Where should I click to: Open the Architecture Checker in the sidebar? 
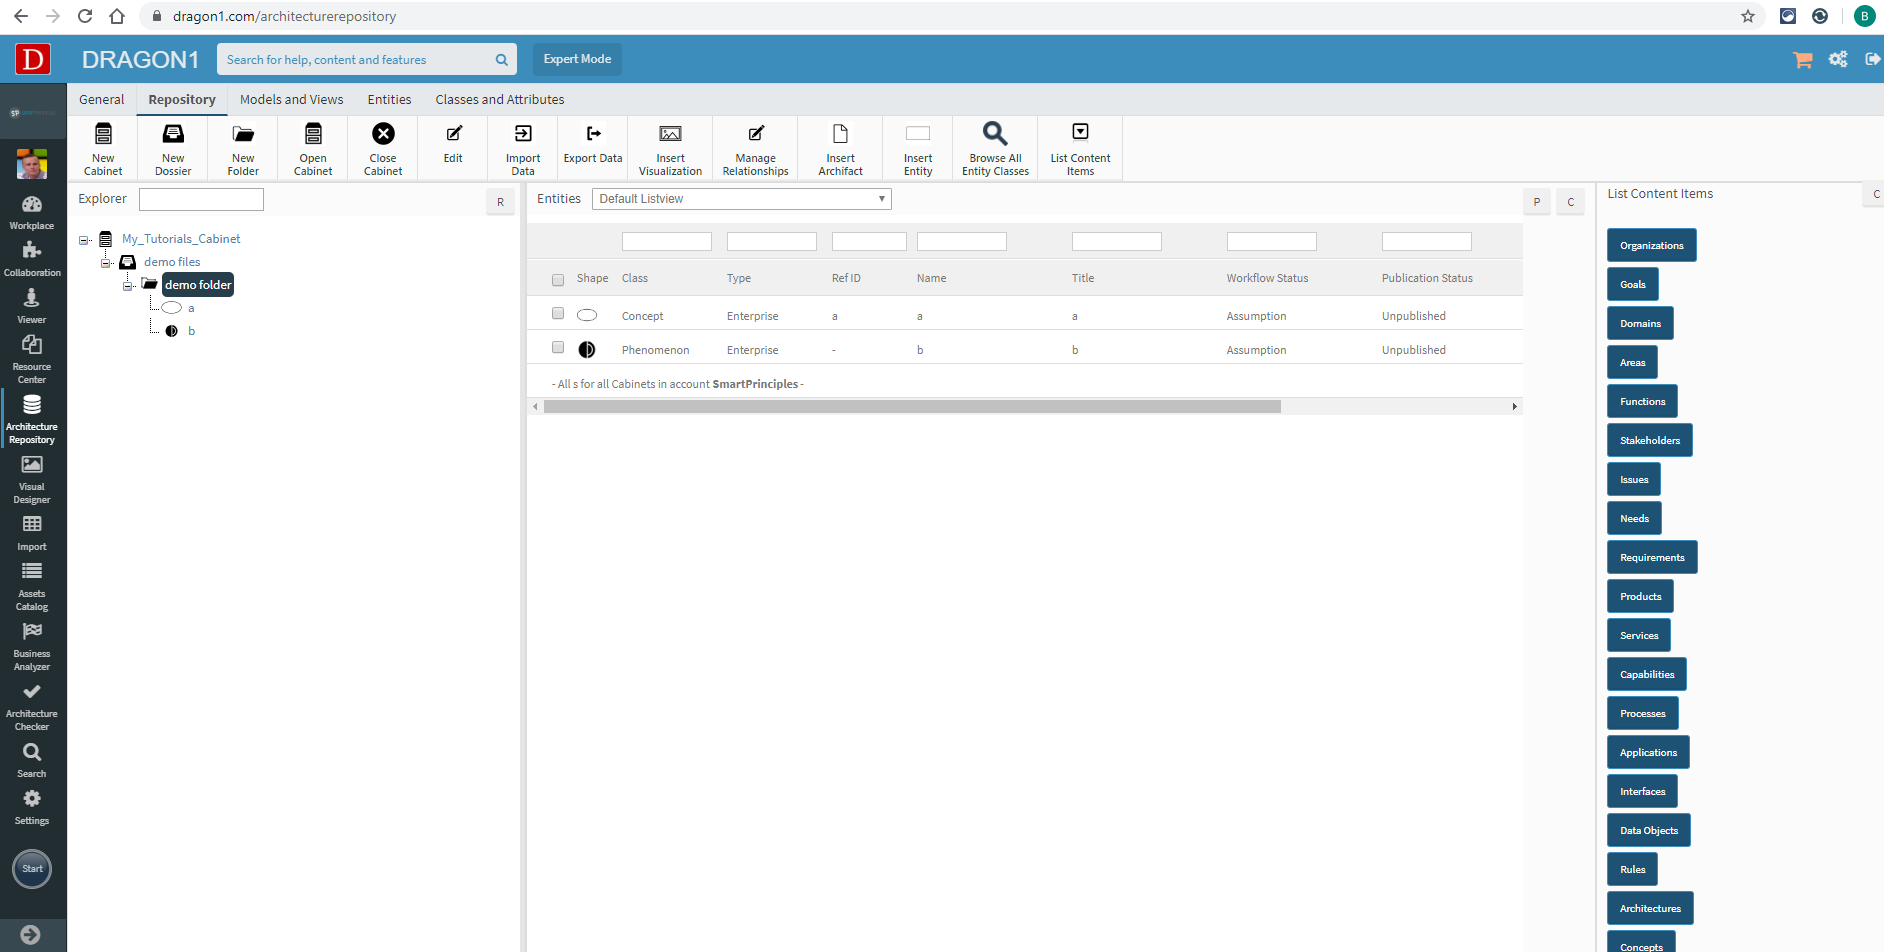32,706
